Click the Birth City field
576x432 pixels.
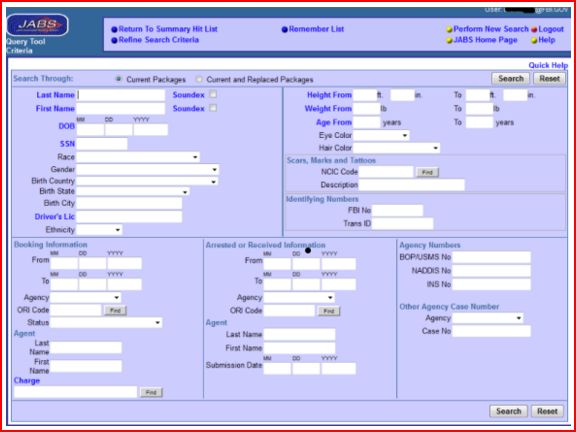pyautogui.click(x=129, y=204)
